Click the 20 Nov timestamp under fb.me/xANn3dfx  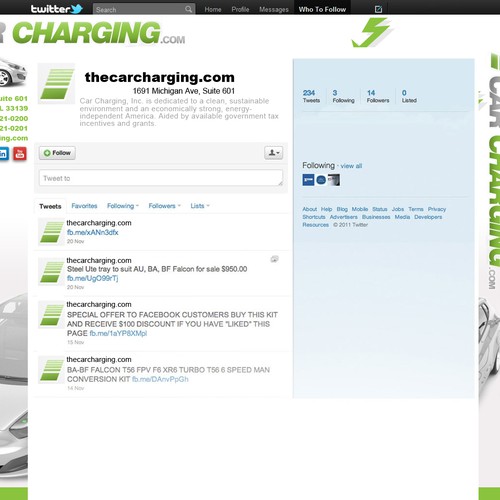(75, 241)
